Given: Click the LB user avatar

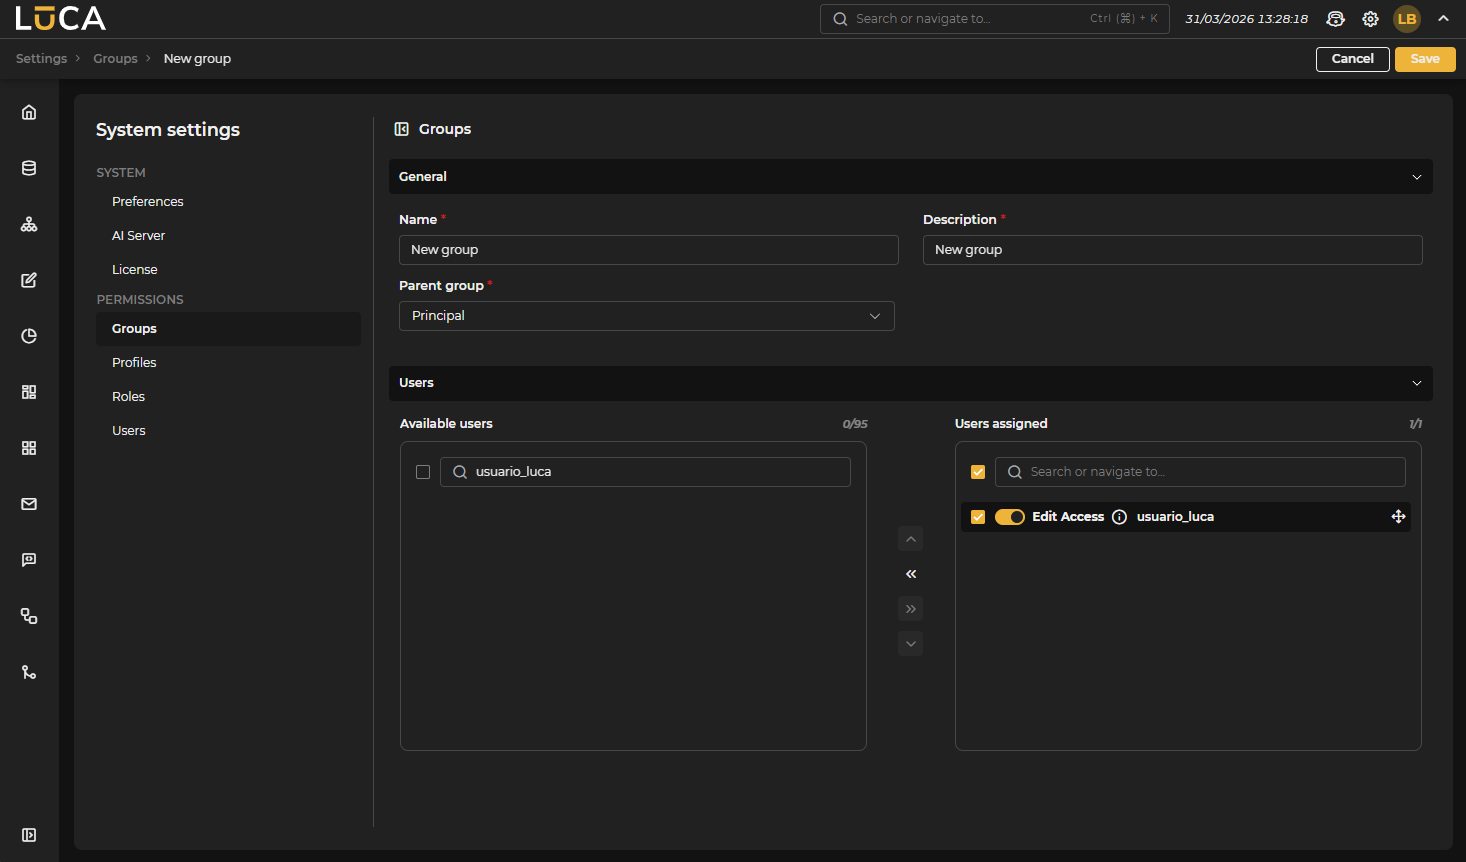Looking at the screenshot, I should tap(1406, 19).
